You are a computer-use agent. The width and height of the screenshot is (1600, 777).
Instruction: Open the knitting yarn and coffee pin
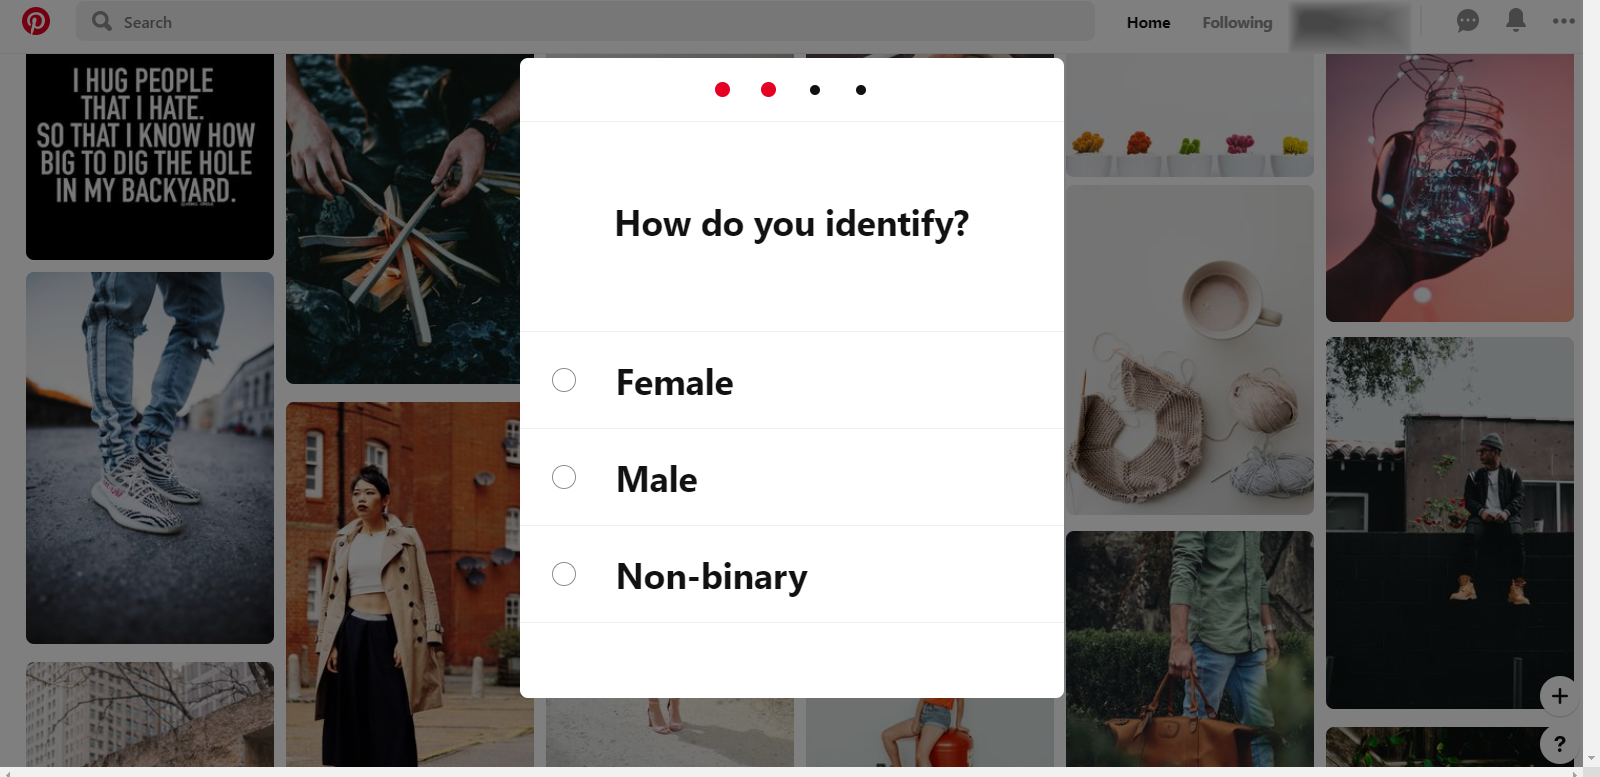(1190, 350)
